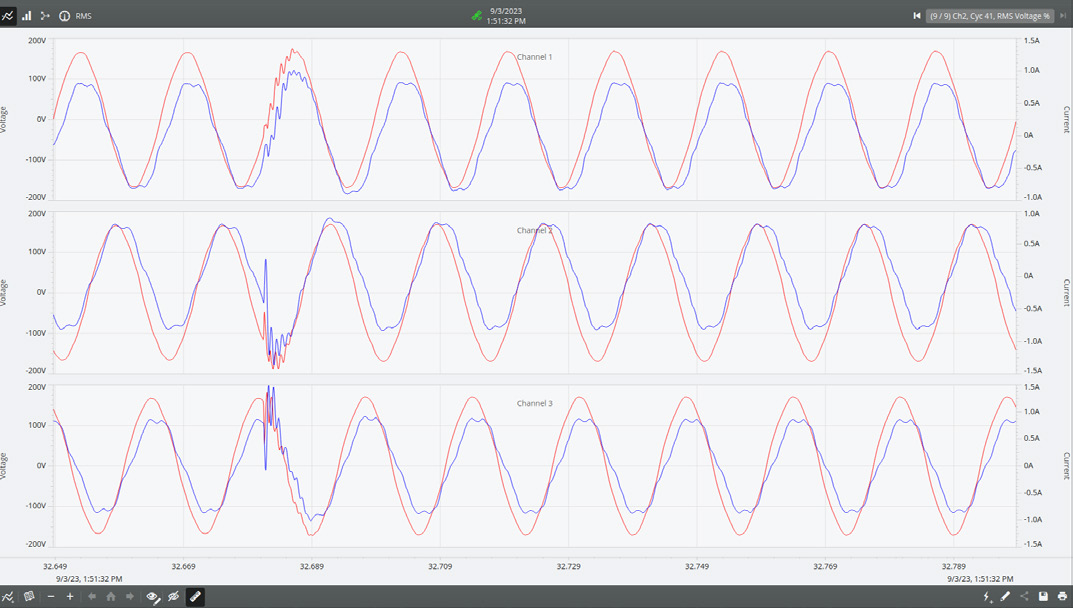Toggle annotations with the eye-pencil icon
This screenshot has width=1073, height=608.
point(151,597)
